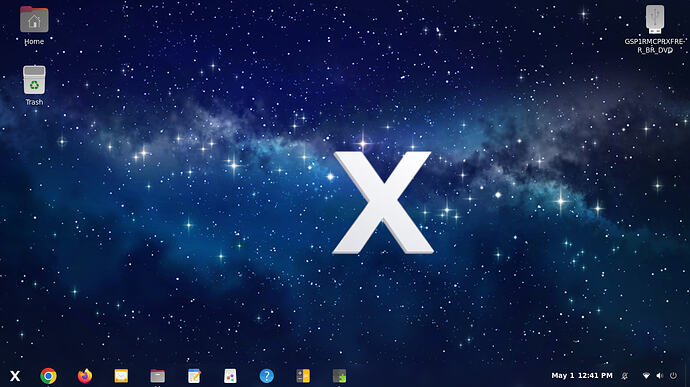Launch Firefox from the taskbar

(85, 376)
